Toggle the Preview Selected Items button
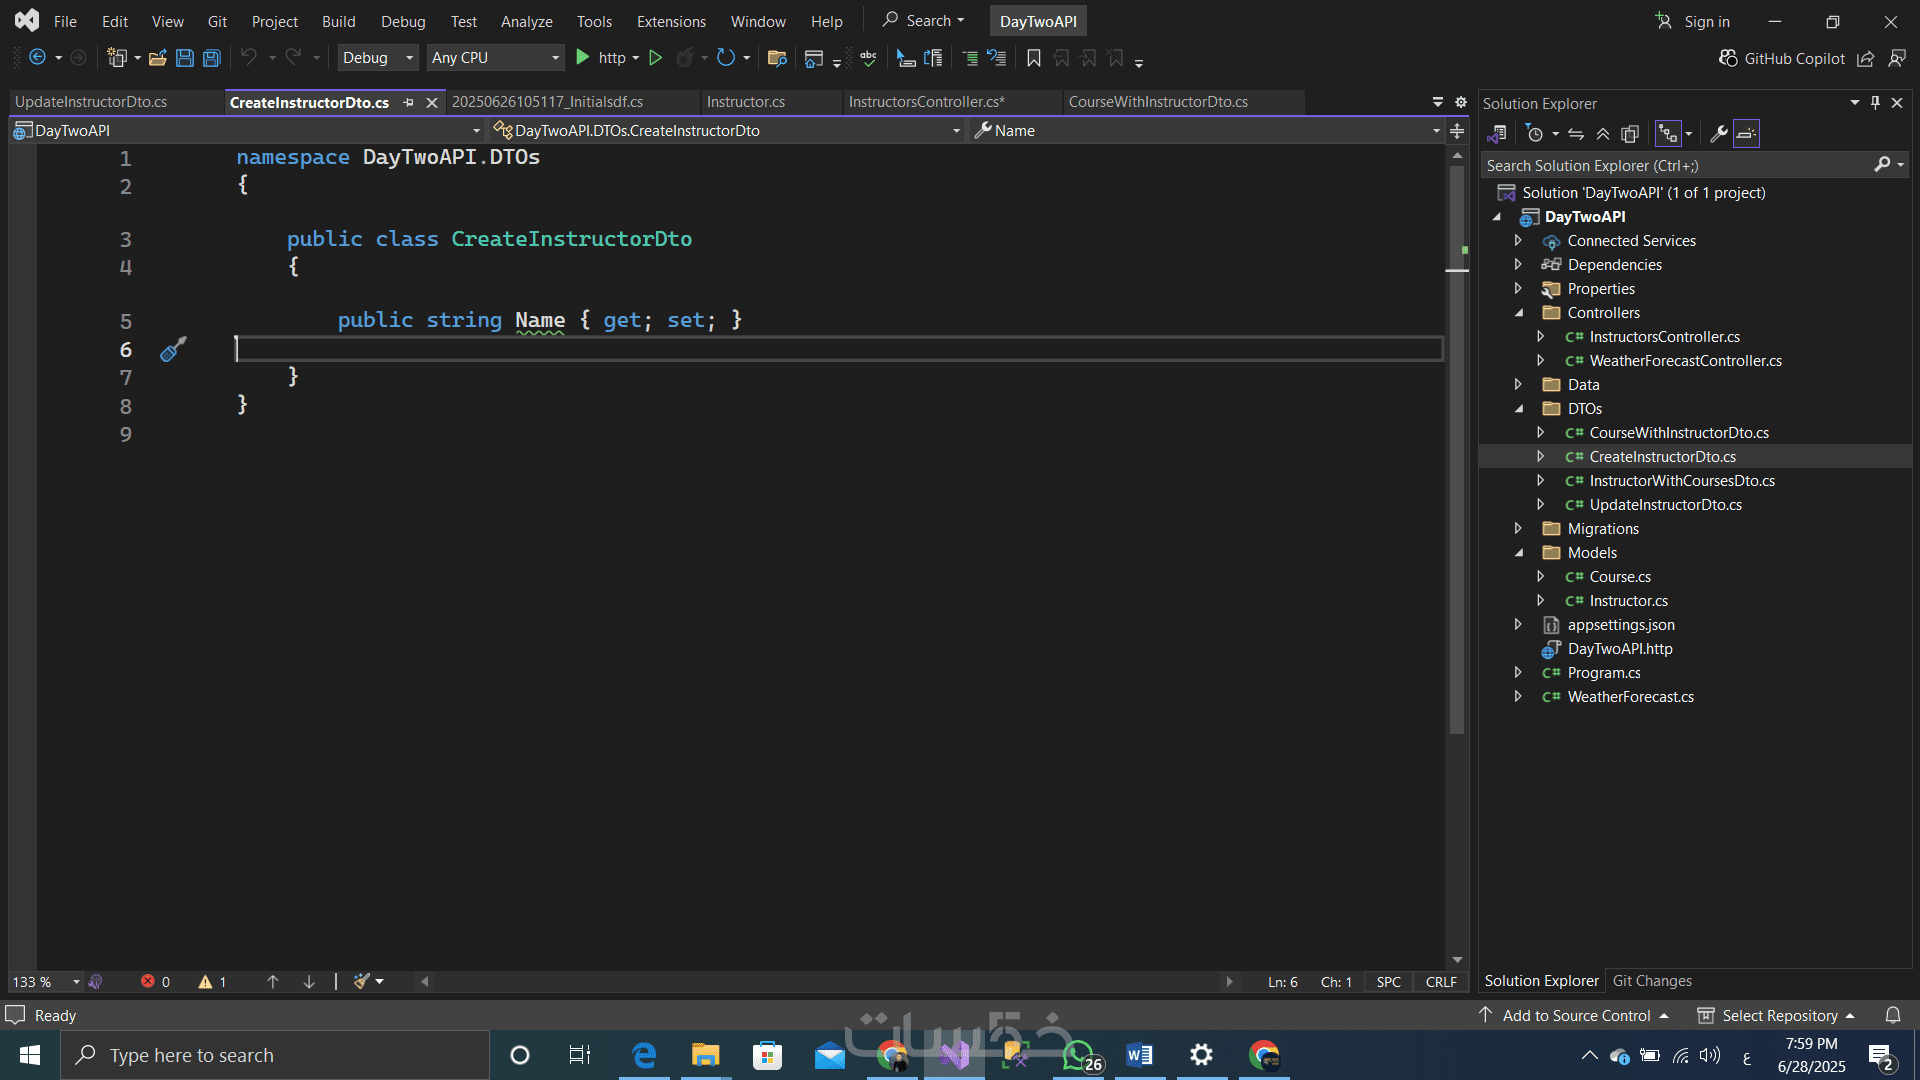1920x1080 pixels. [1746, 134]
